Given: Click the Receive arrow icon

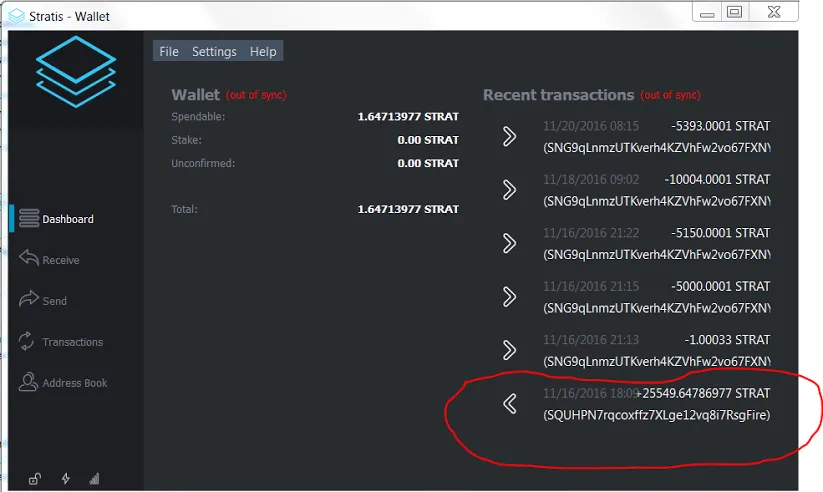Looking at the screenshot, I should pyautogui.click(x=29, y=258).
